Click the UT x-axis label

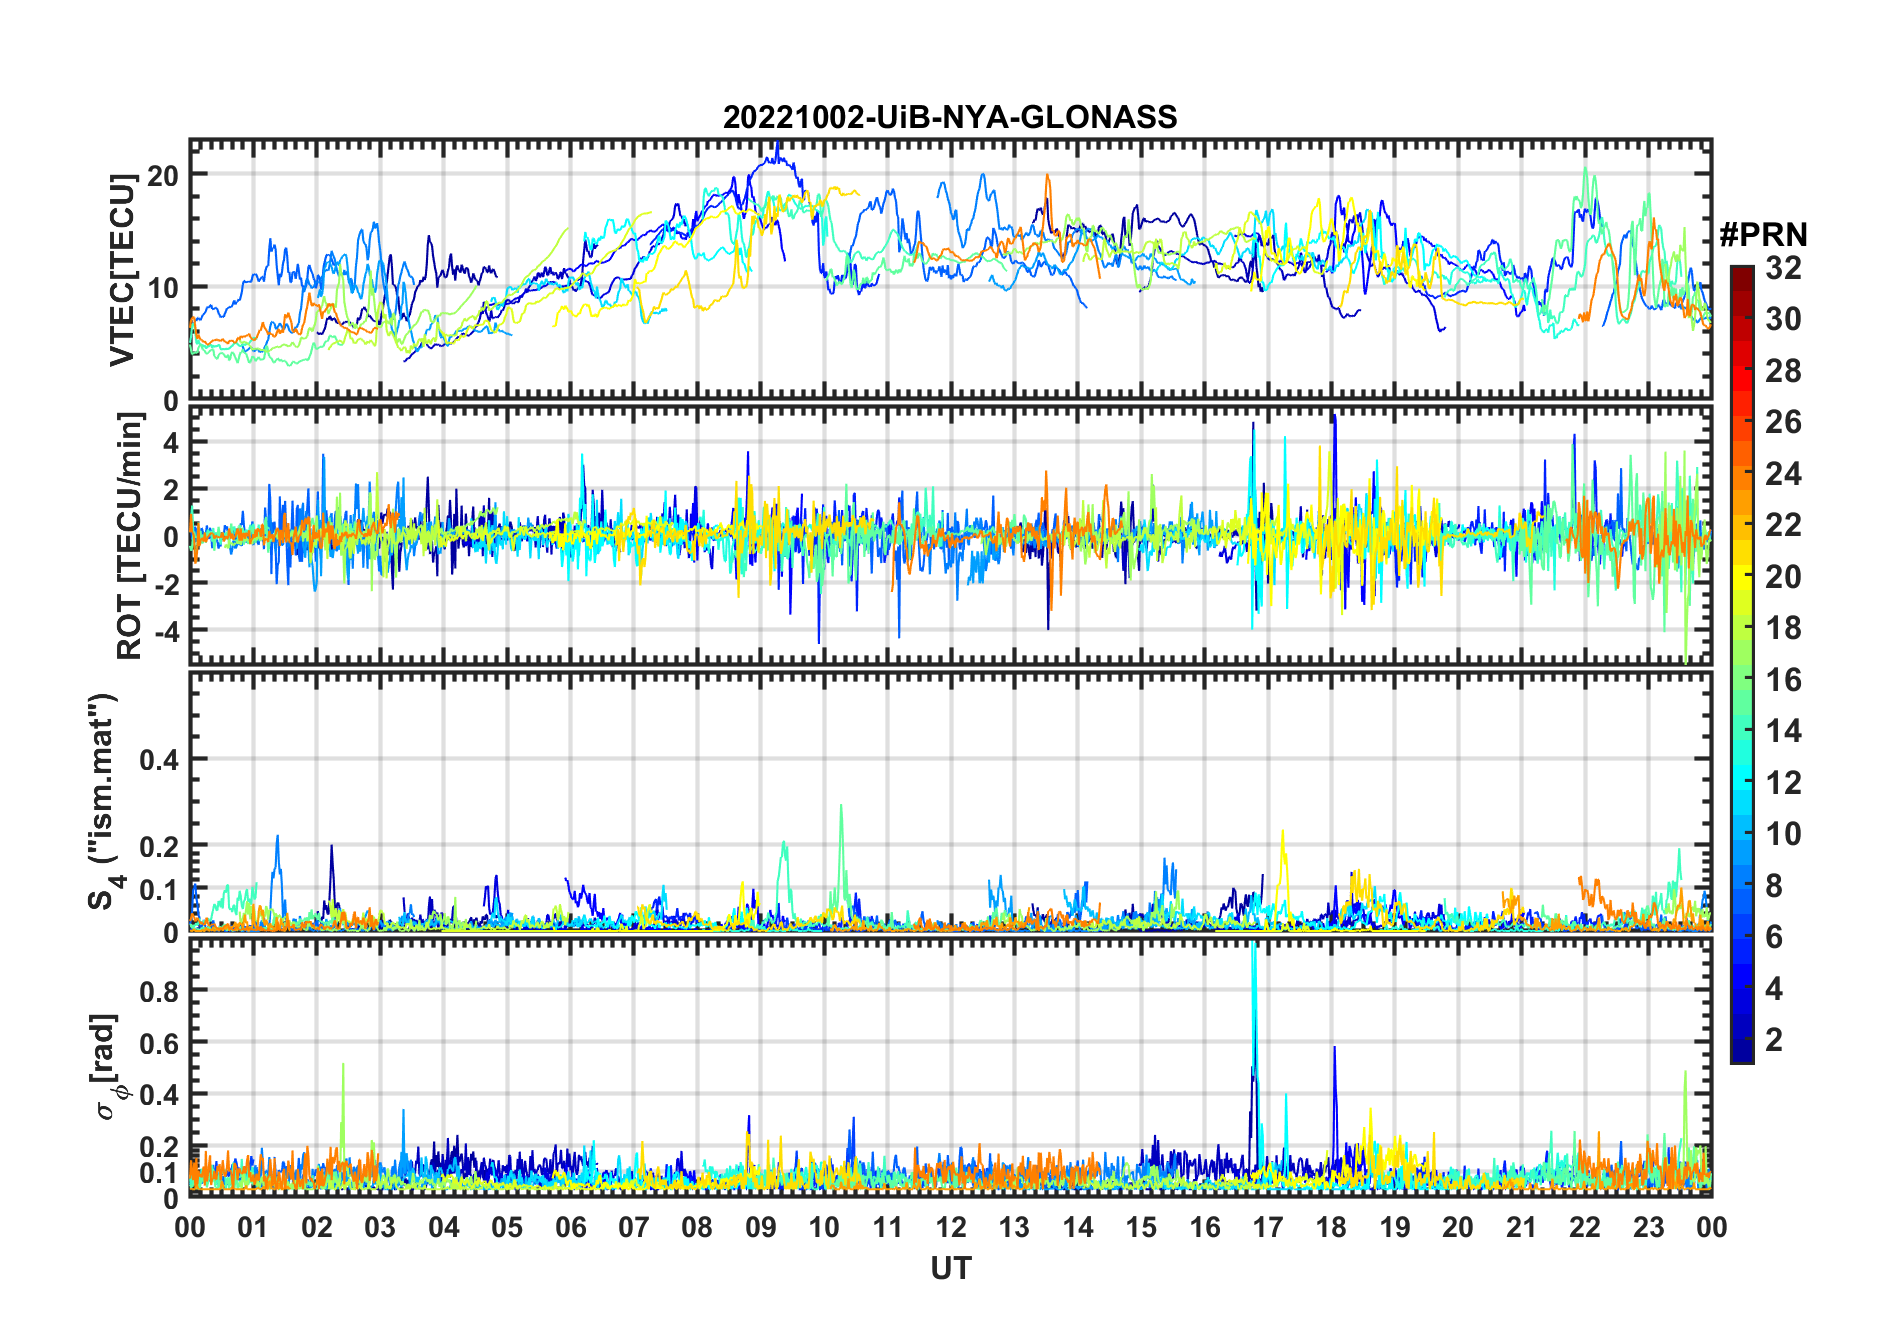950,1268
